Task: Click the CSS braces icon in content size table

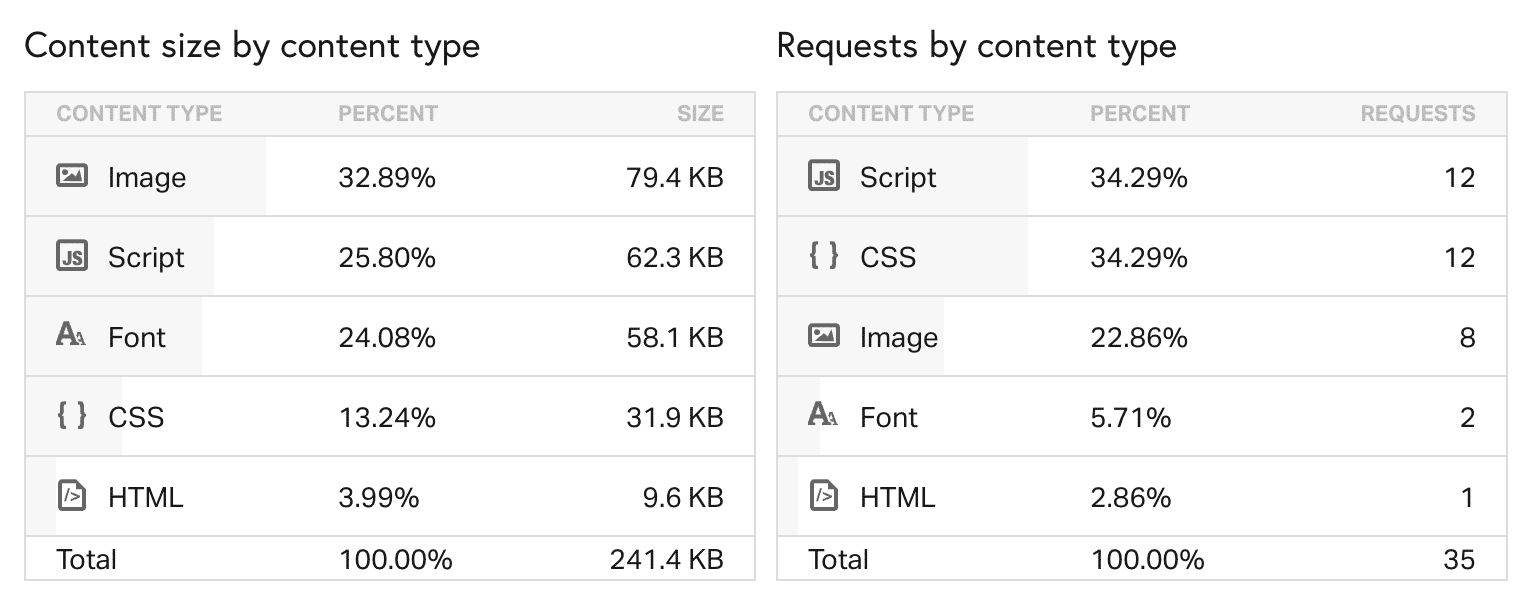Action: (x=71, y=416)
